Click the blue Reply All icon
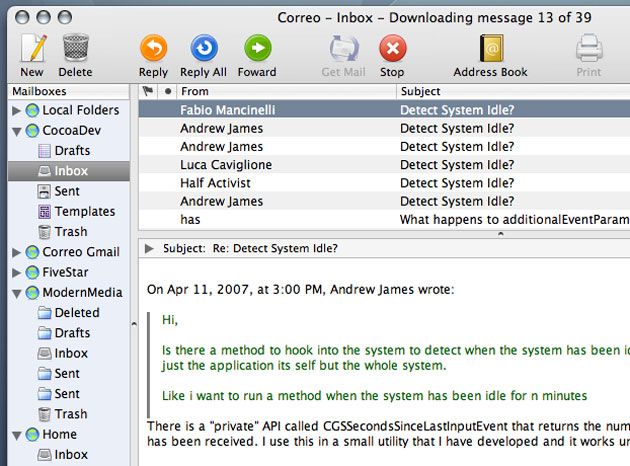Viewport: 630px width, 466px height. [x=204, y=48]
